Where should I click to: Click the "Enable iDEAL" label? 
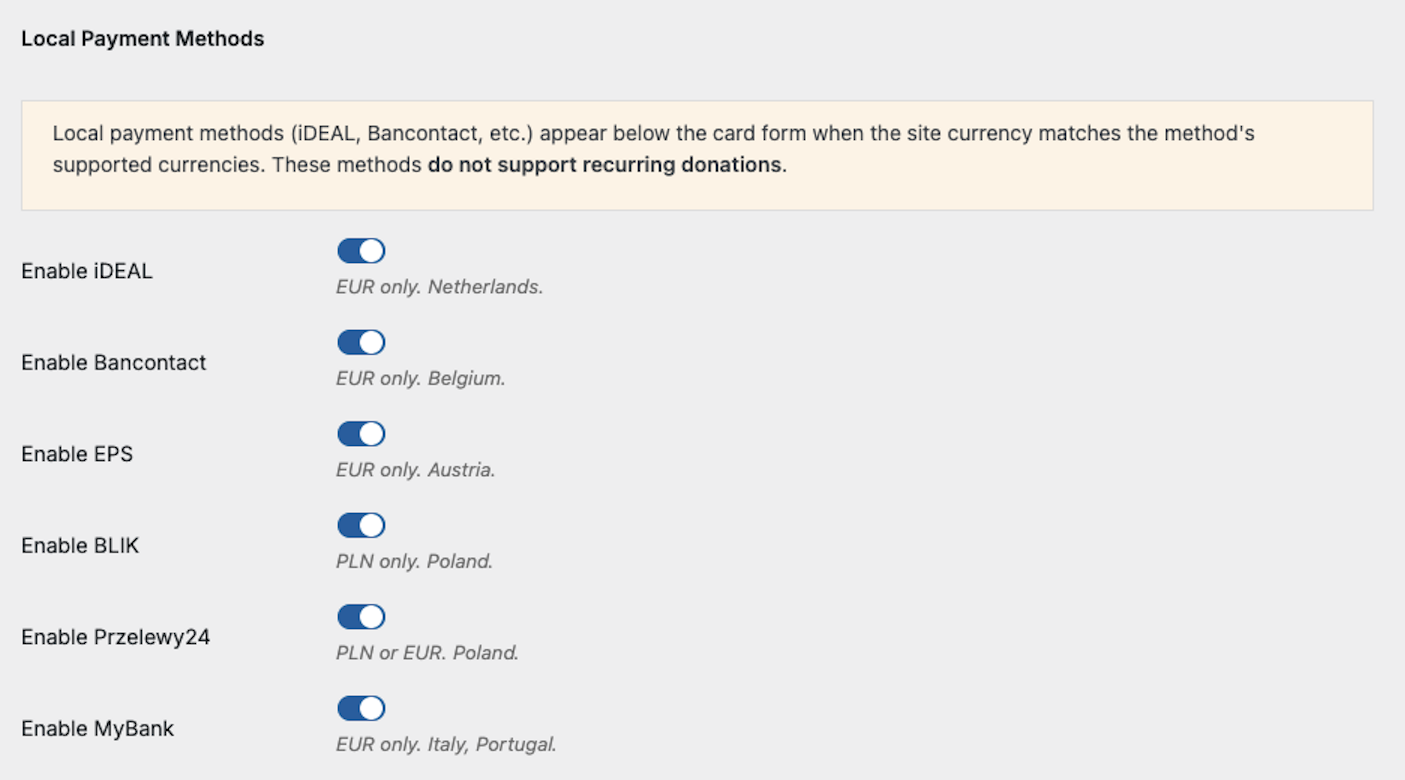(x=87, y=271)
